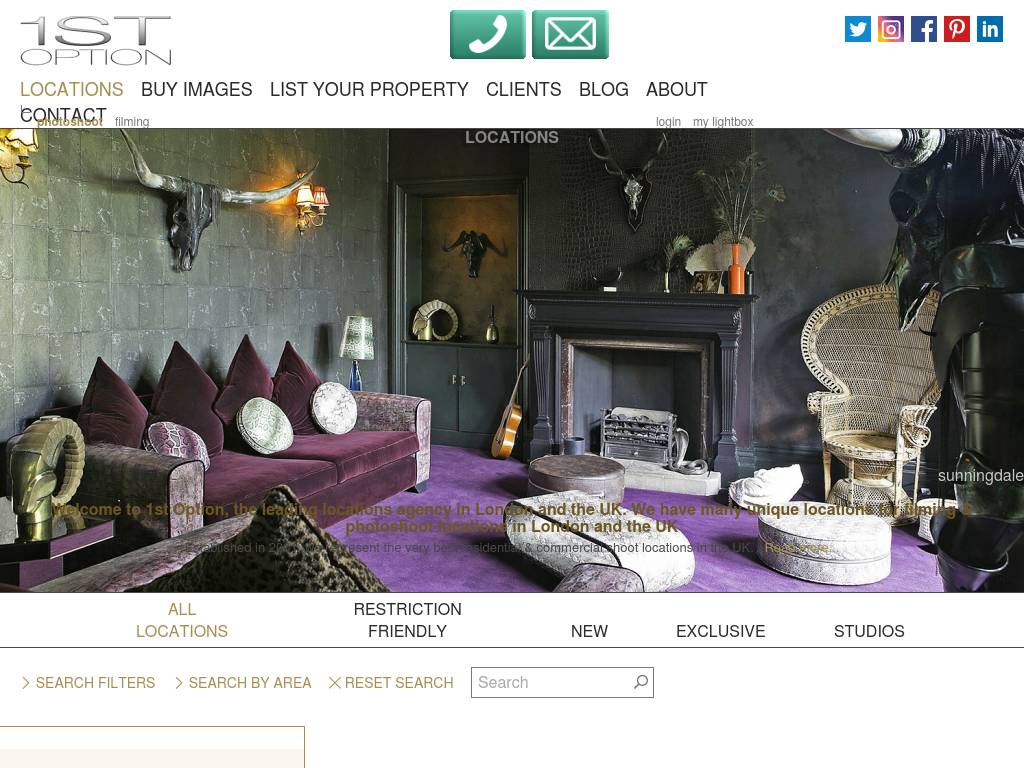Click the login link
Screen dimensions: 1024x768
[668, 121]
